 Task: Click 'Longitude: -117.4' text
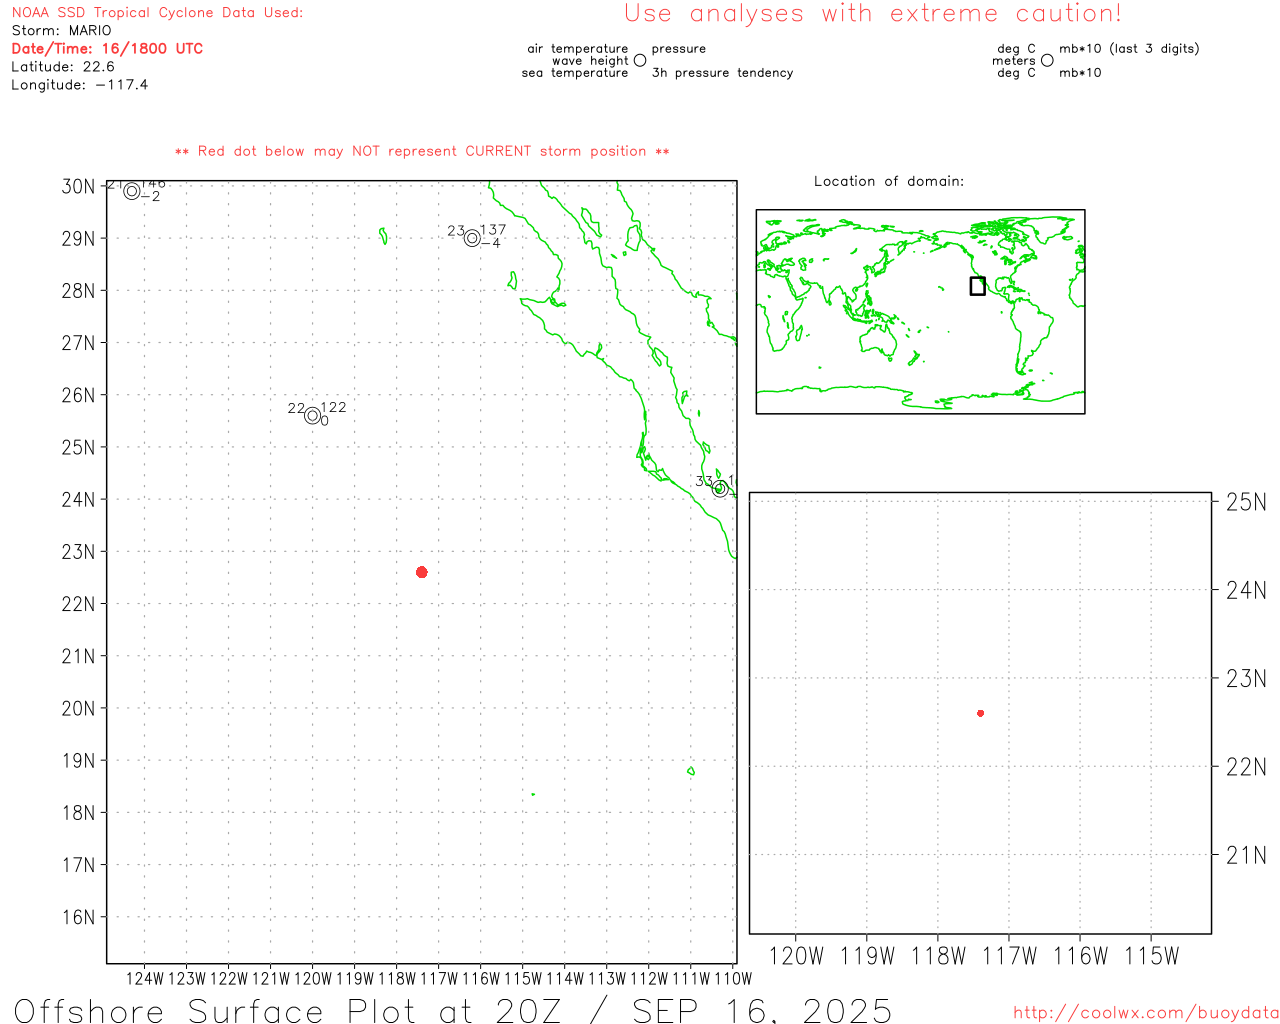click(x=80, y=85)
